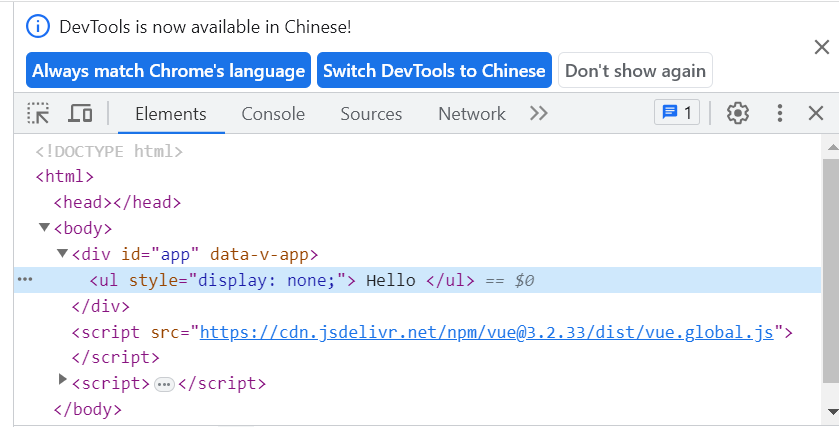Open the vue.global.js CDN link
This screenshot has width=839, height=427.
click(487, 332)
